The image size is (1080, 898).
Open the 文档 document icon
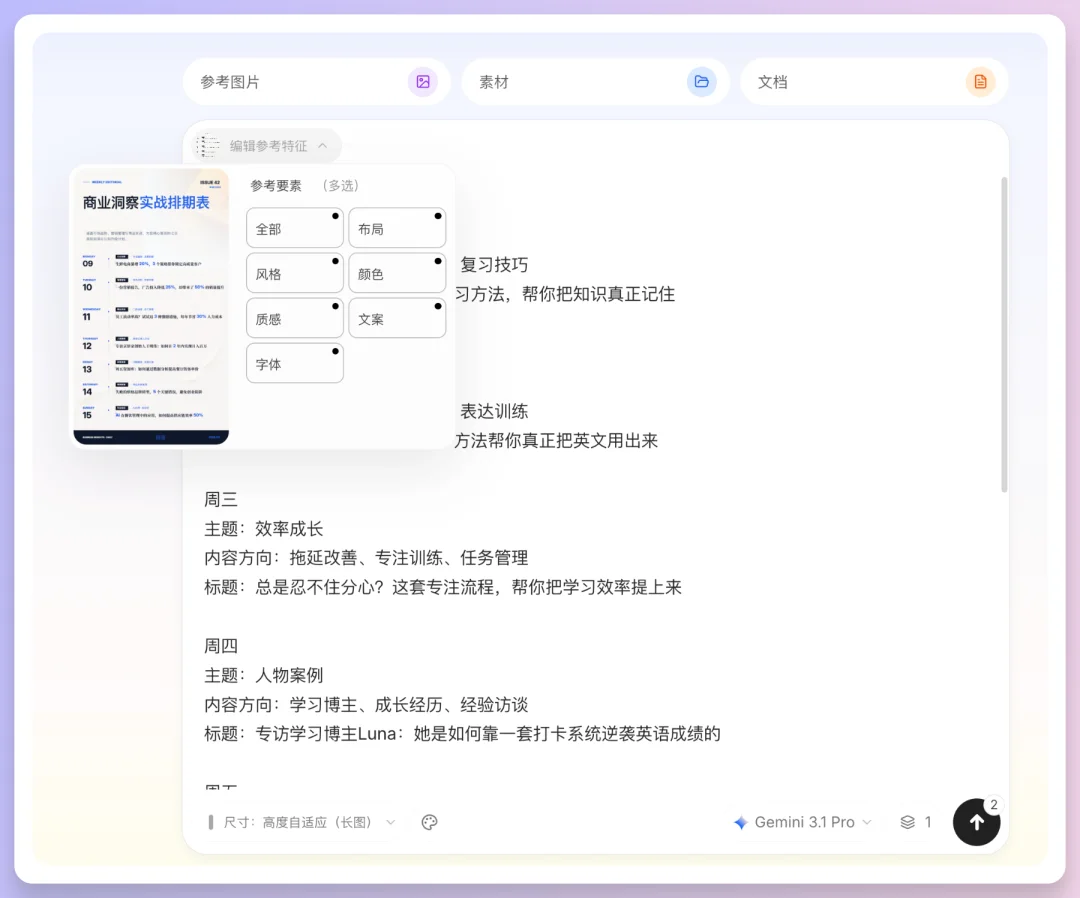click(980, 82)
